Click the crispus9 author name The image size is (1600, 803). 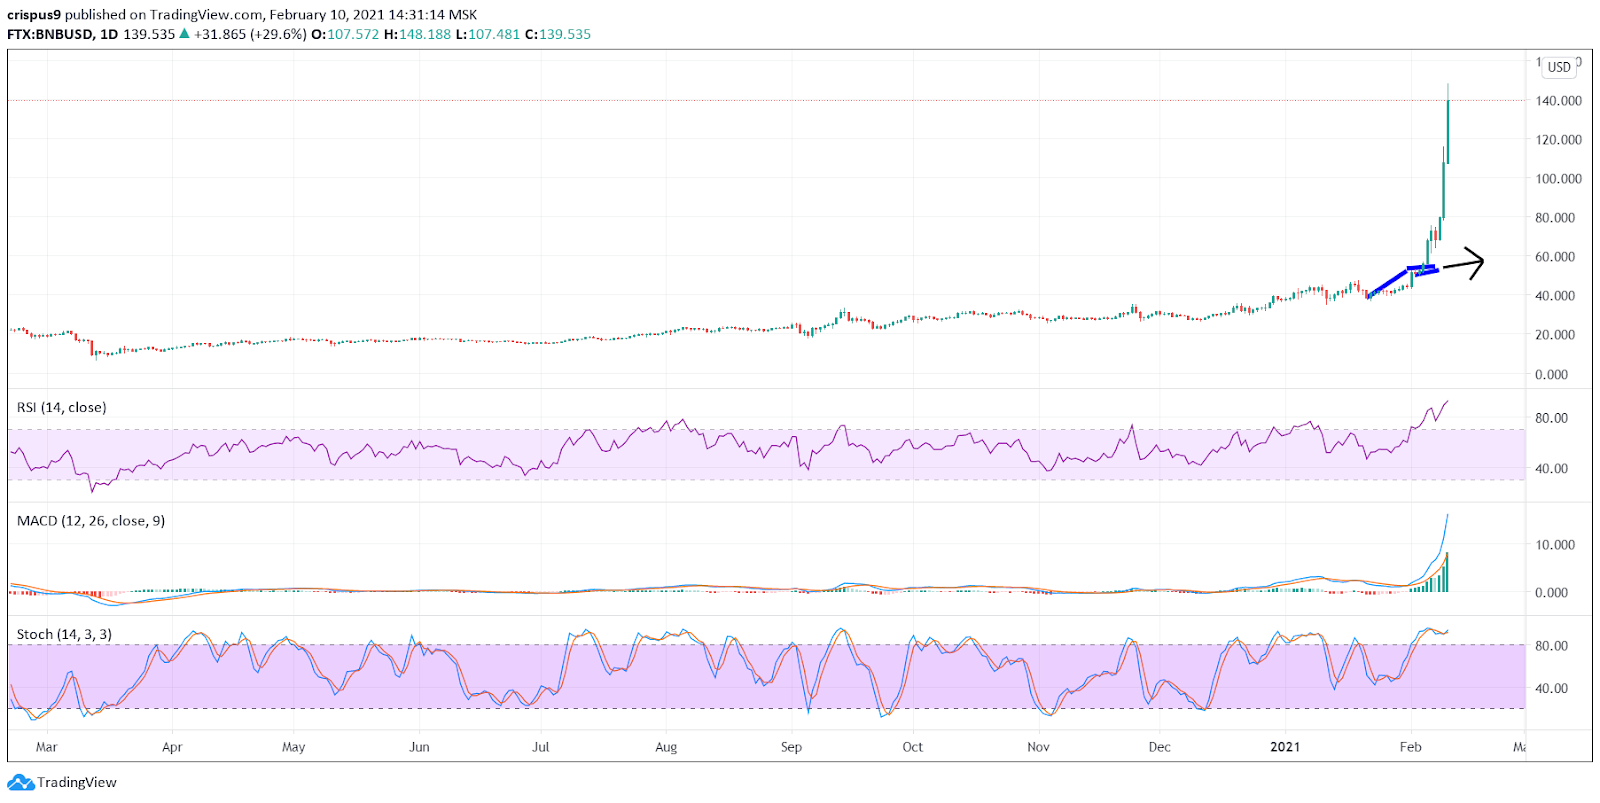point(34,15)
